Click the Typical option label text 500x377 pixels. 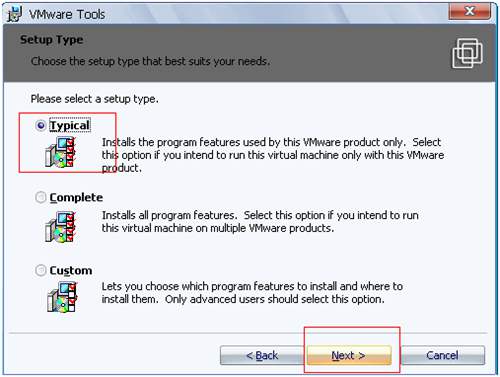(70, 125)
